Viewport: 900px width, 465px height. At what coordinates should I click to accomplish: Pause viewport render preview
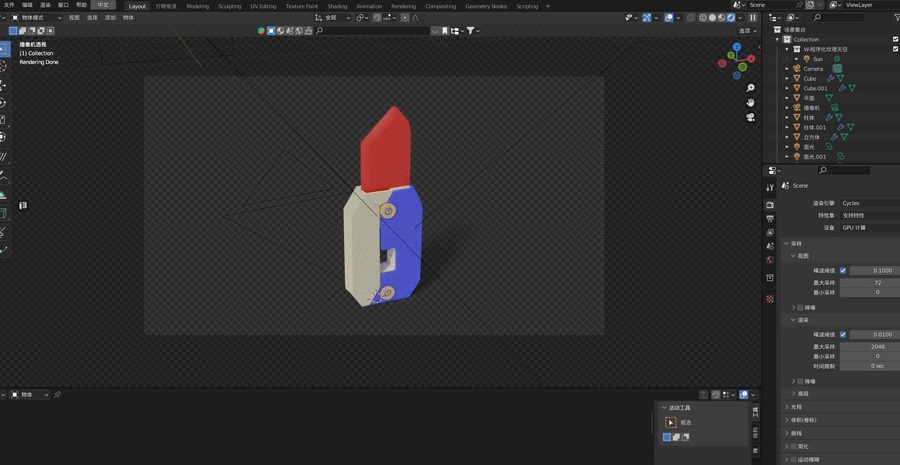click(x=753, y=18)
